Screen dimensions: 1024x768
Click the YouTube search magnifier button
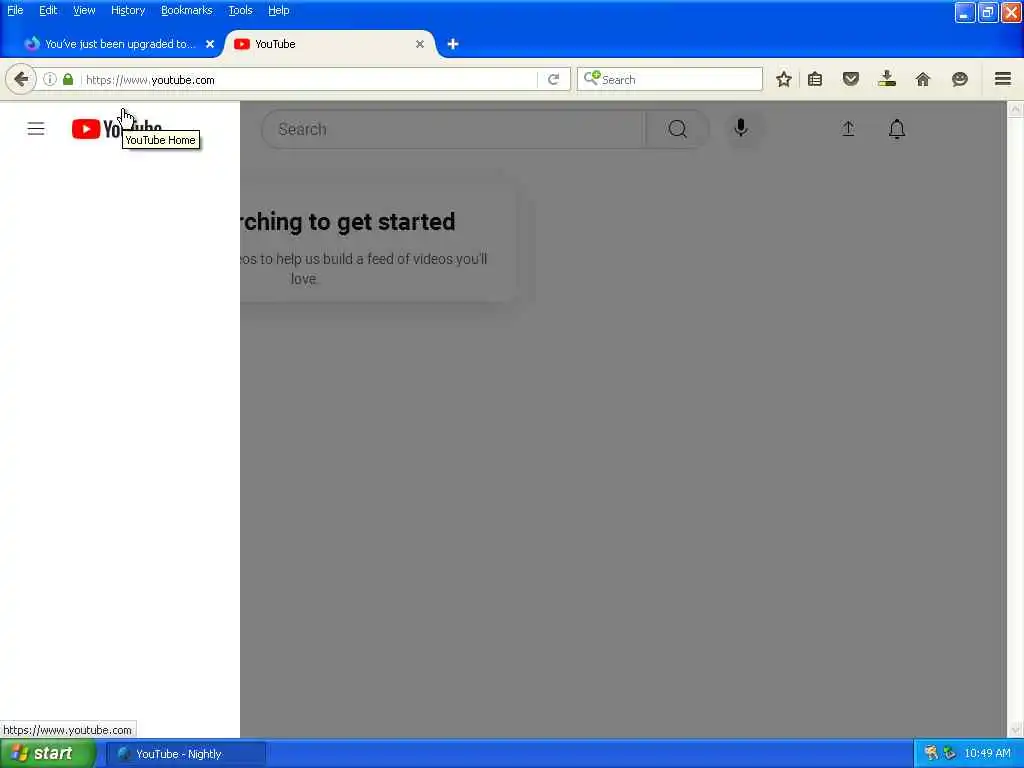click(x=677, y=129)
